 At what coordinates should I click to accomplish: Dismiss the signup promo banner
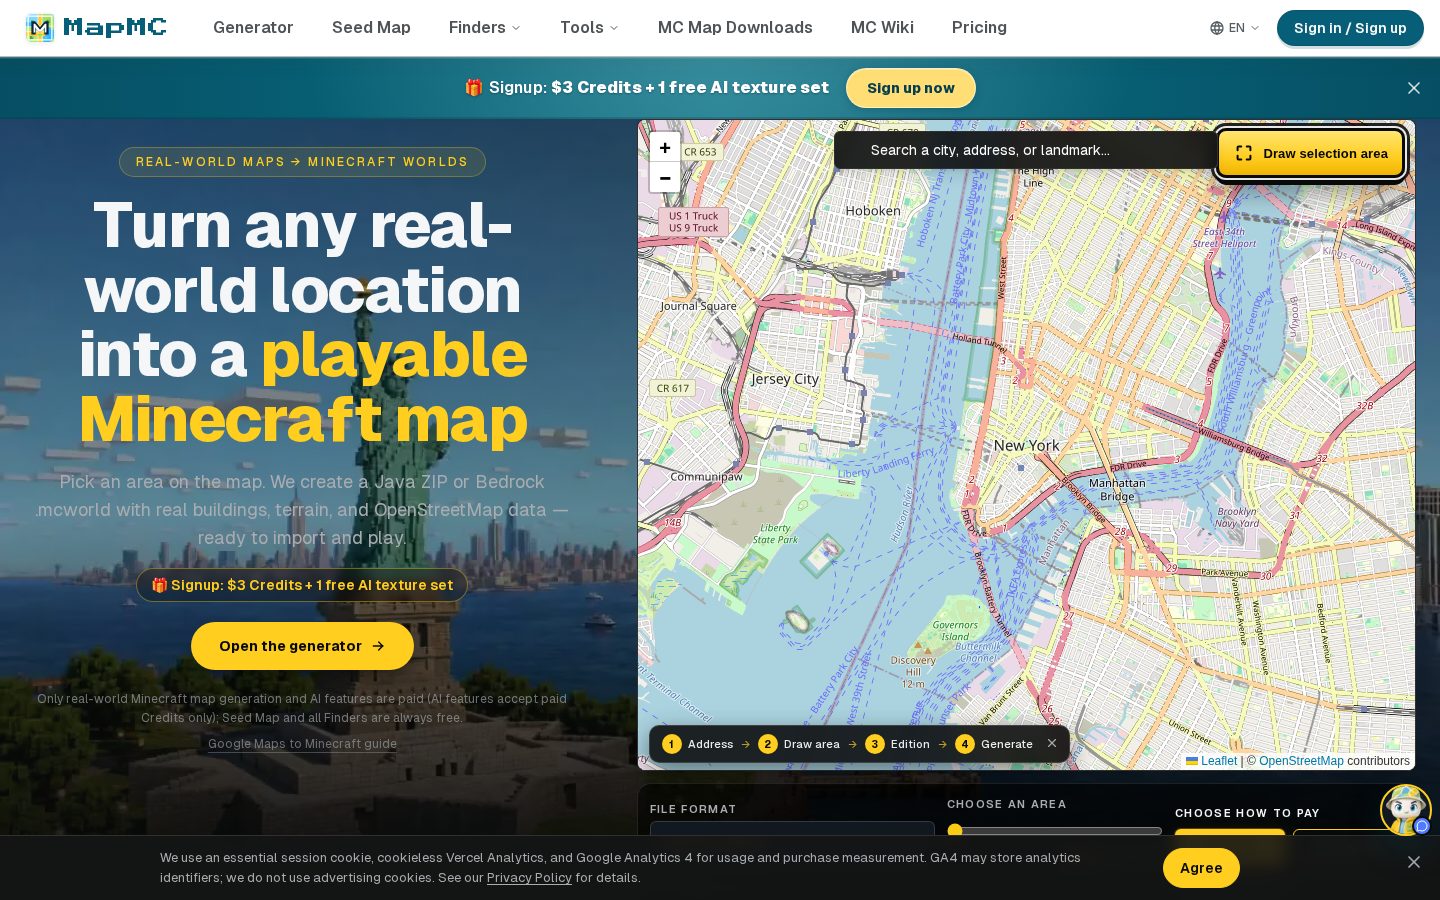point(1414,88)
